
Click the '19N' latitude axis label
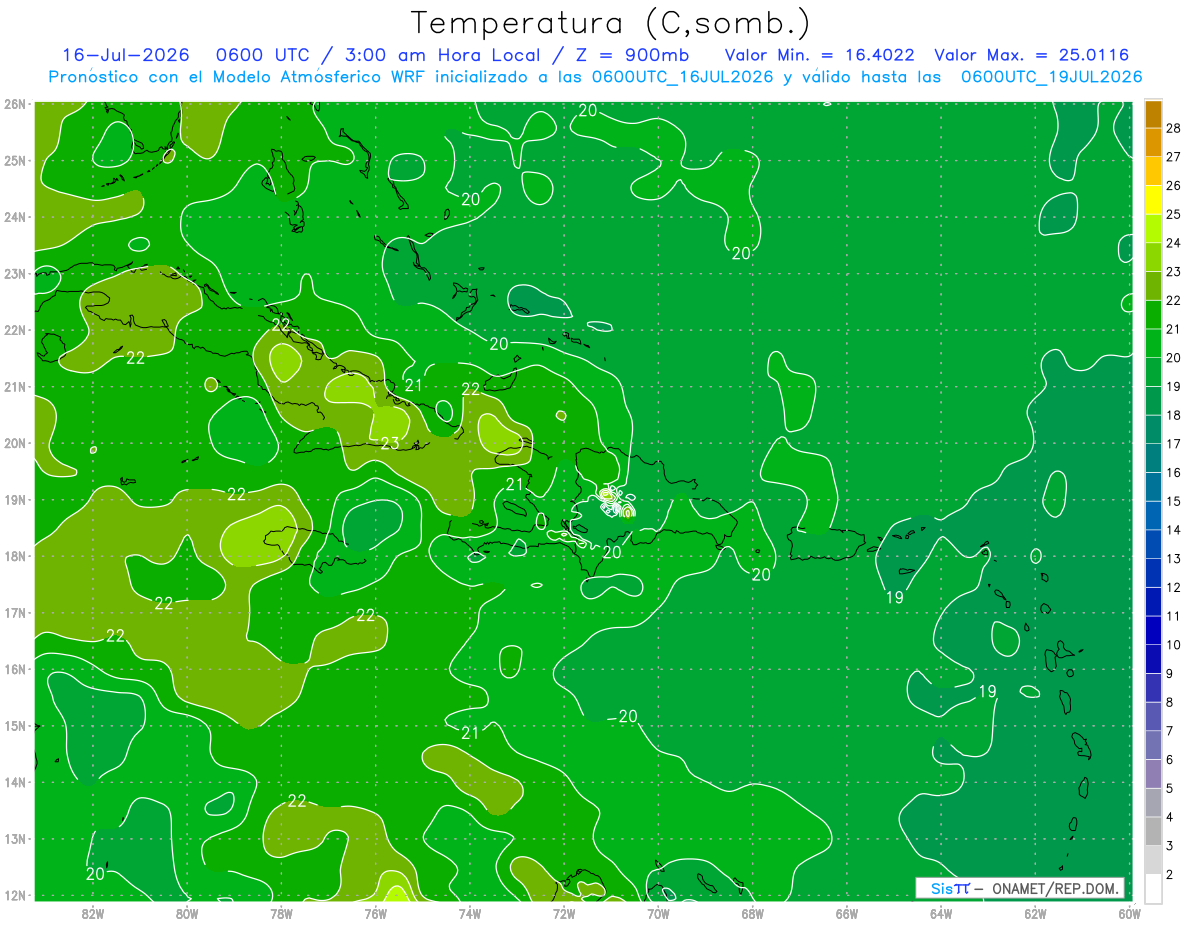pyautogui.click(x=14, y=499)
